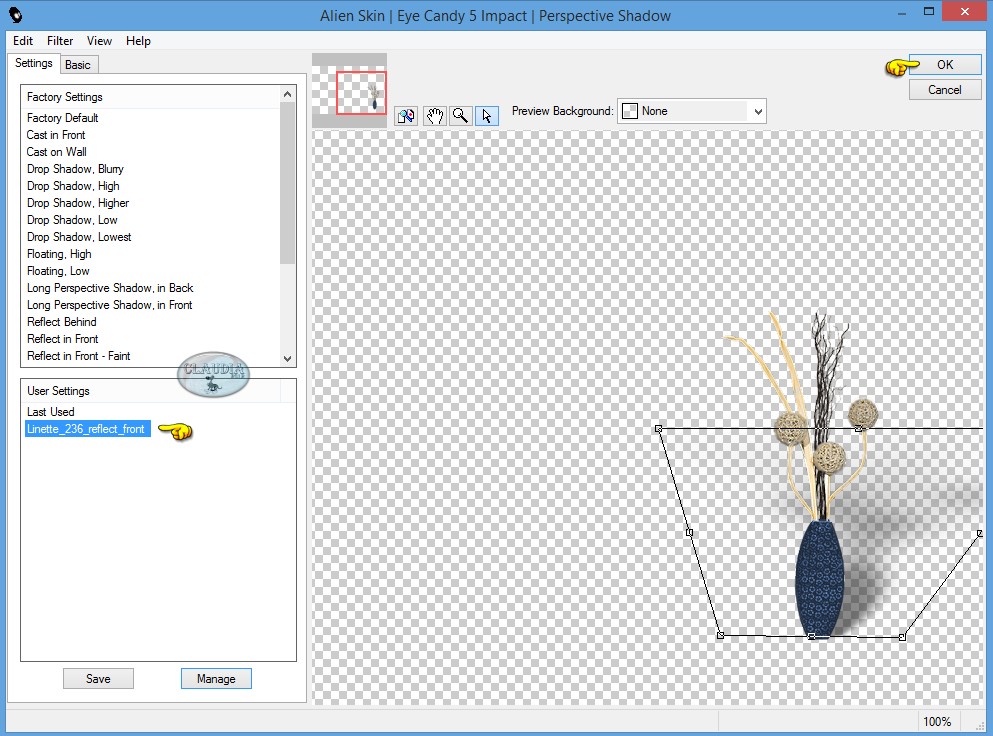This screenshot has height=736, width=993.
Task: Switch to the Basic tab
Action: 78,65
